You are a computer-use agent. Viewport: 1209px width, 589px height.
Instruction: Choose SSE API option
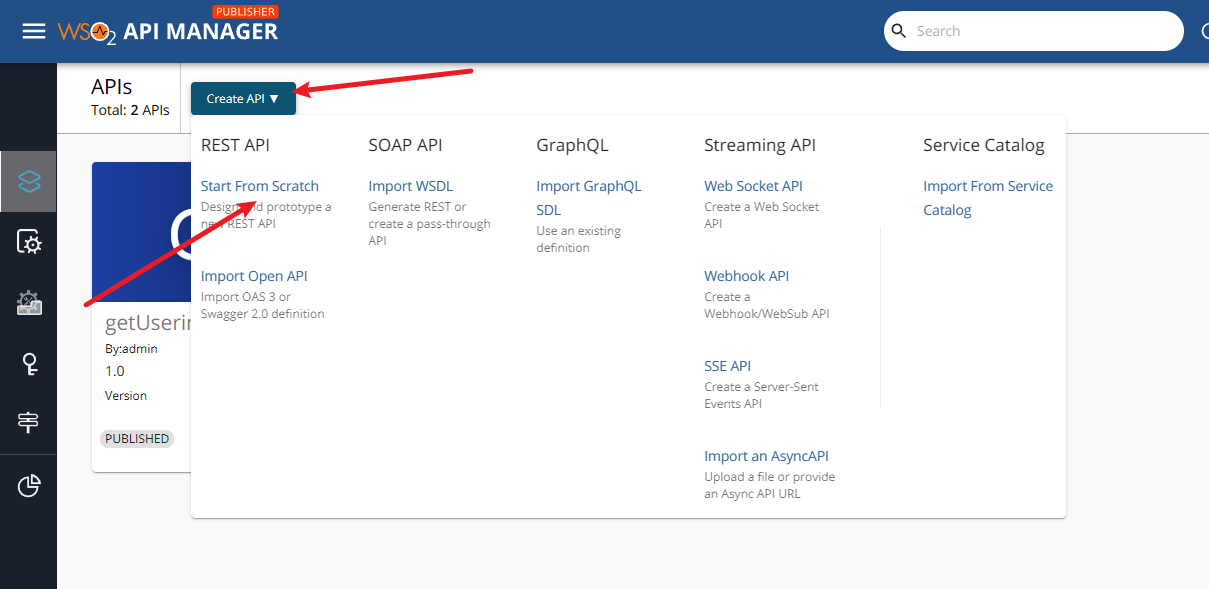point(728,366)
